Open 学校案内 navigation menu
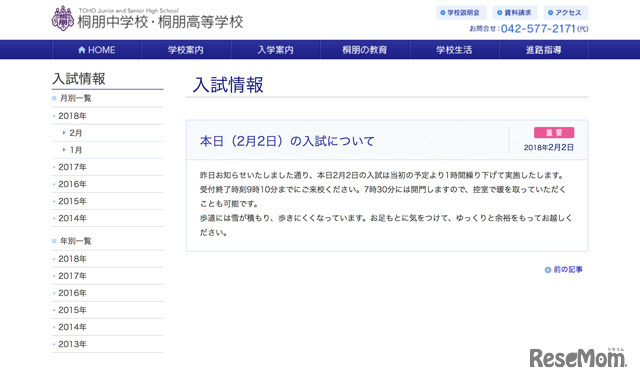The height and width of the screenshot is (381, 640). coord(186,50)
